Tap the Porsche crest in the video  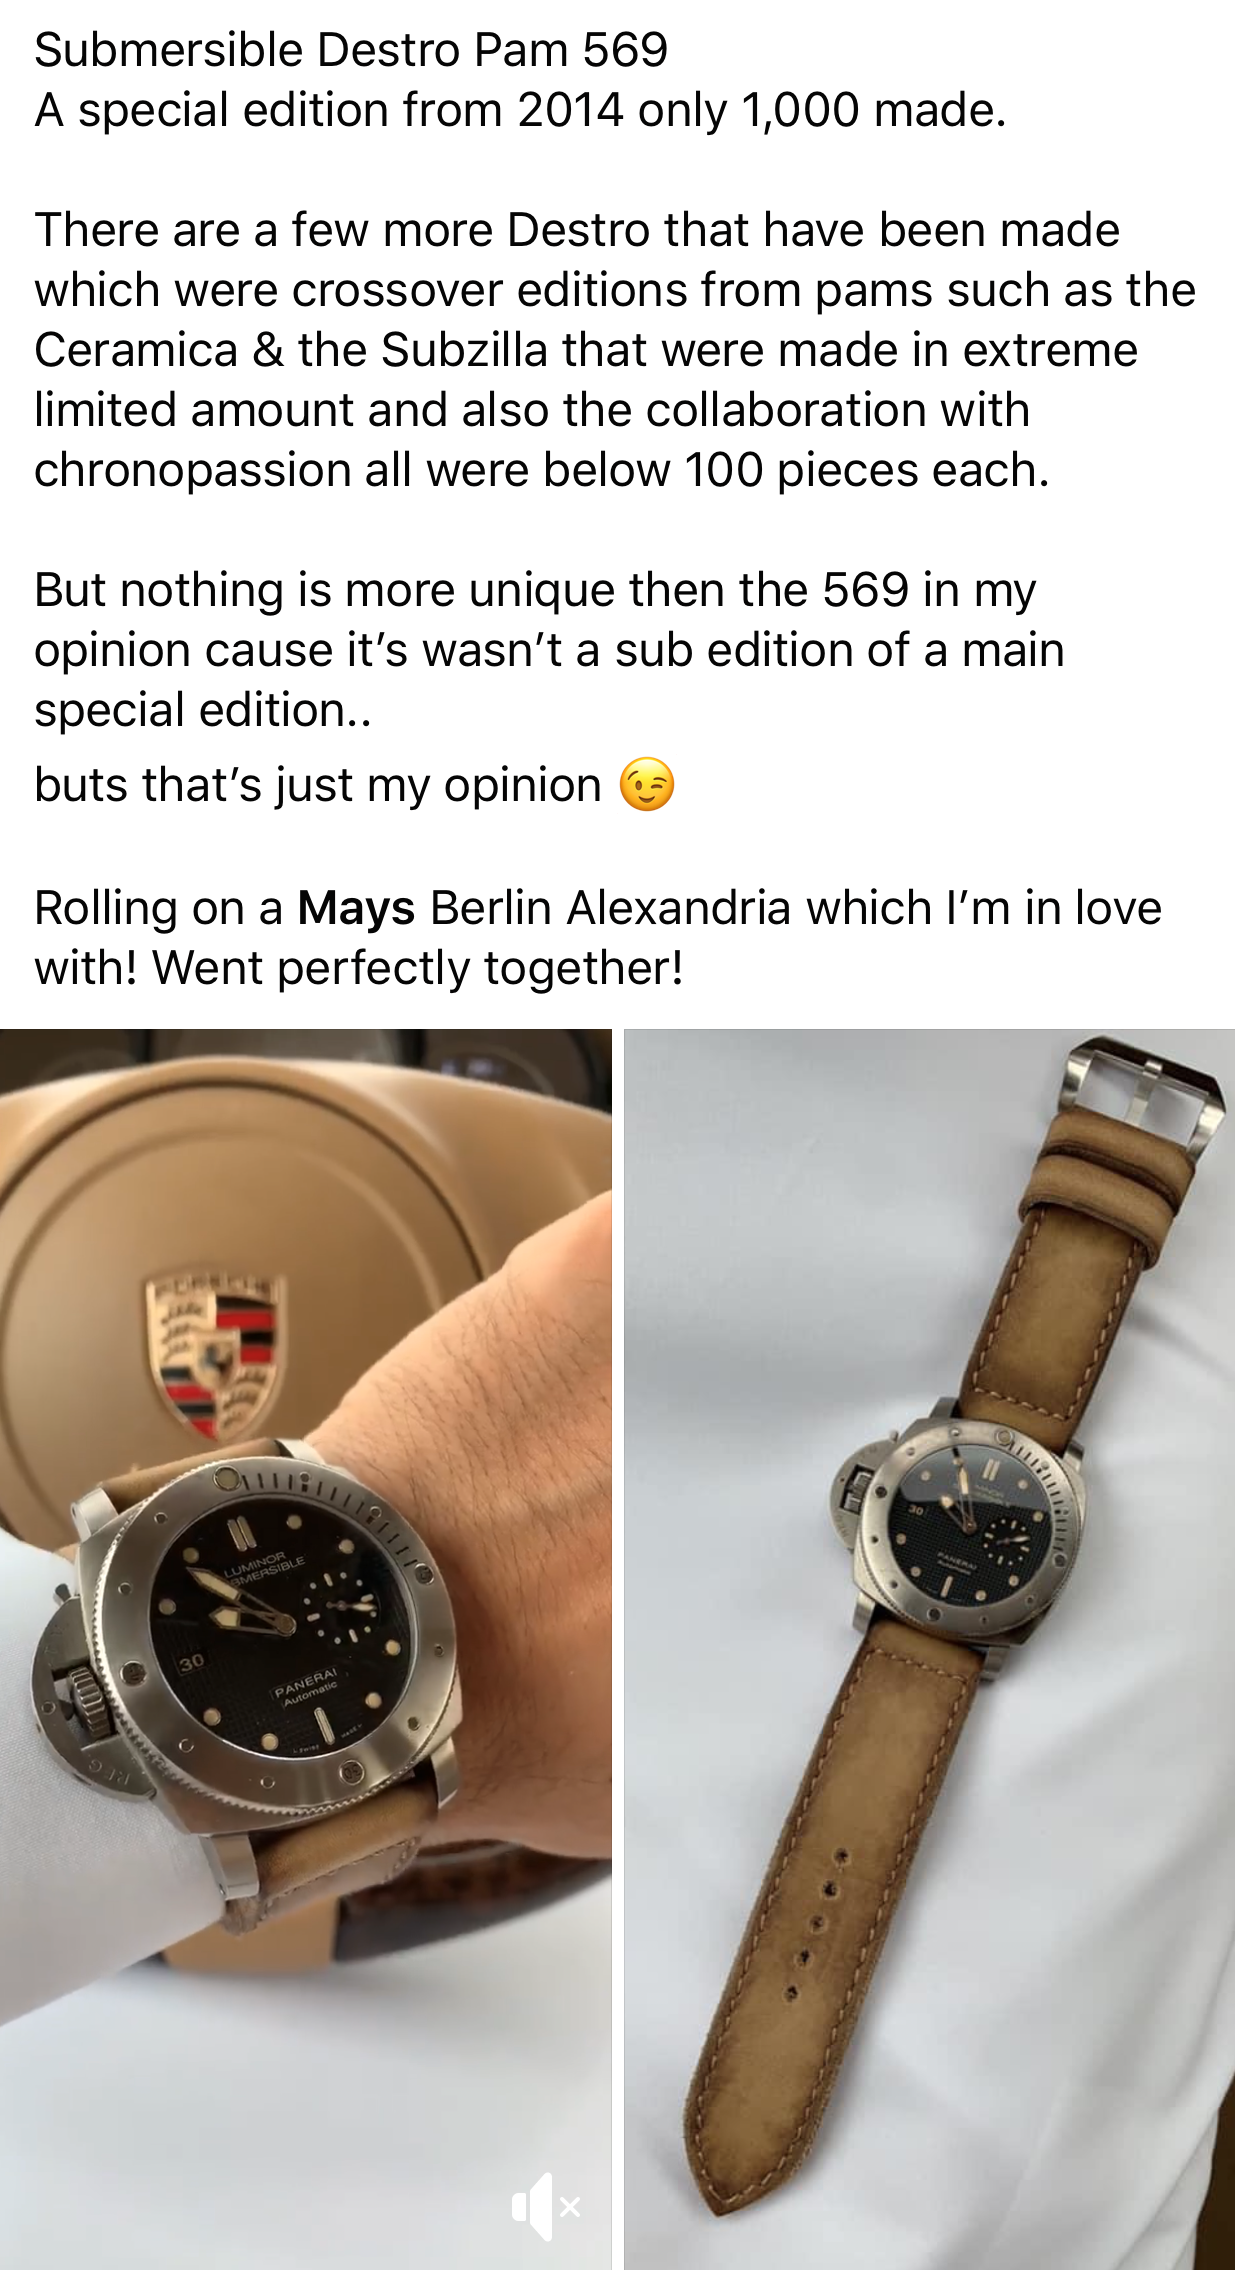click(x=216, y=1355)
